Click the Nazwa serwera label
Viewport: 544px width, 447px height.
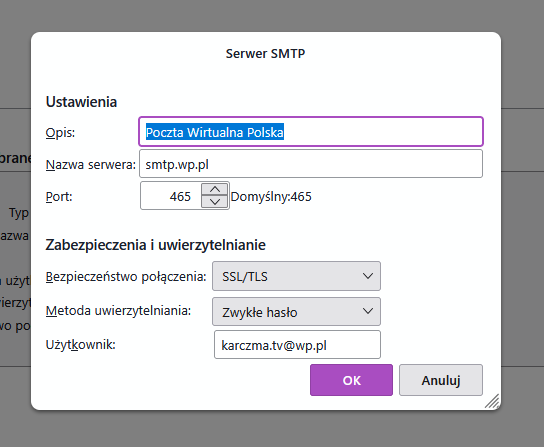(91, 165)
